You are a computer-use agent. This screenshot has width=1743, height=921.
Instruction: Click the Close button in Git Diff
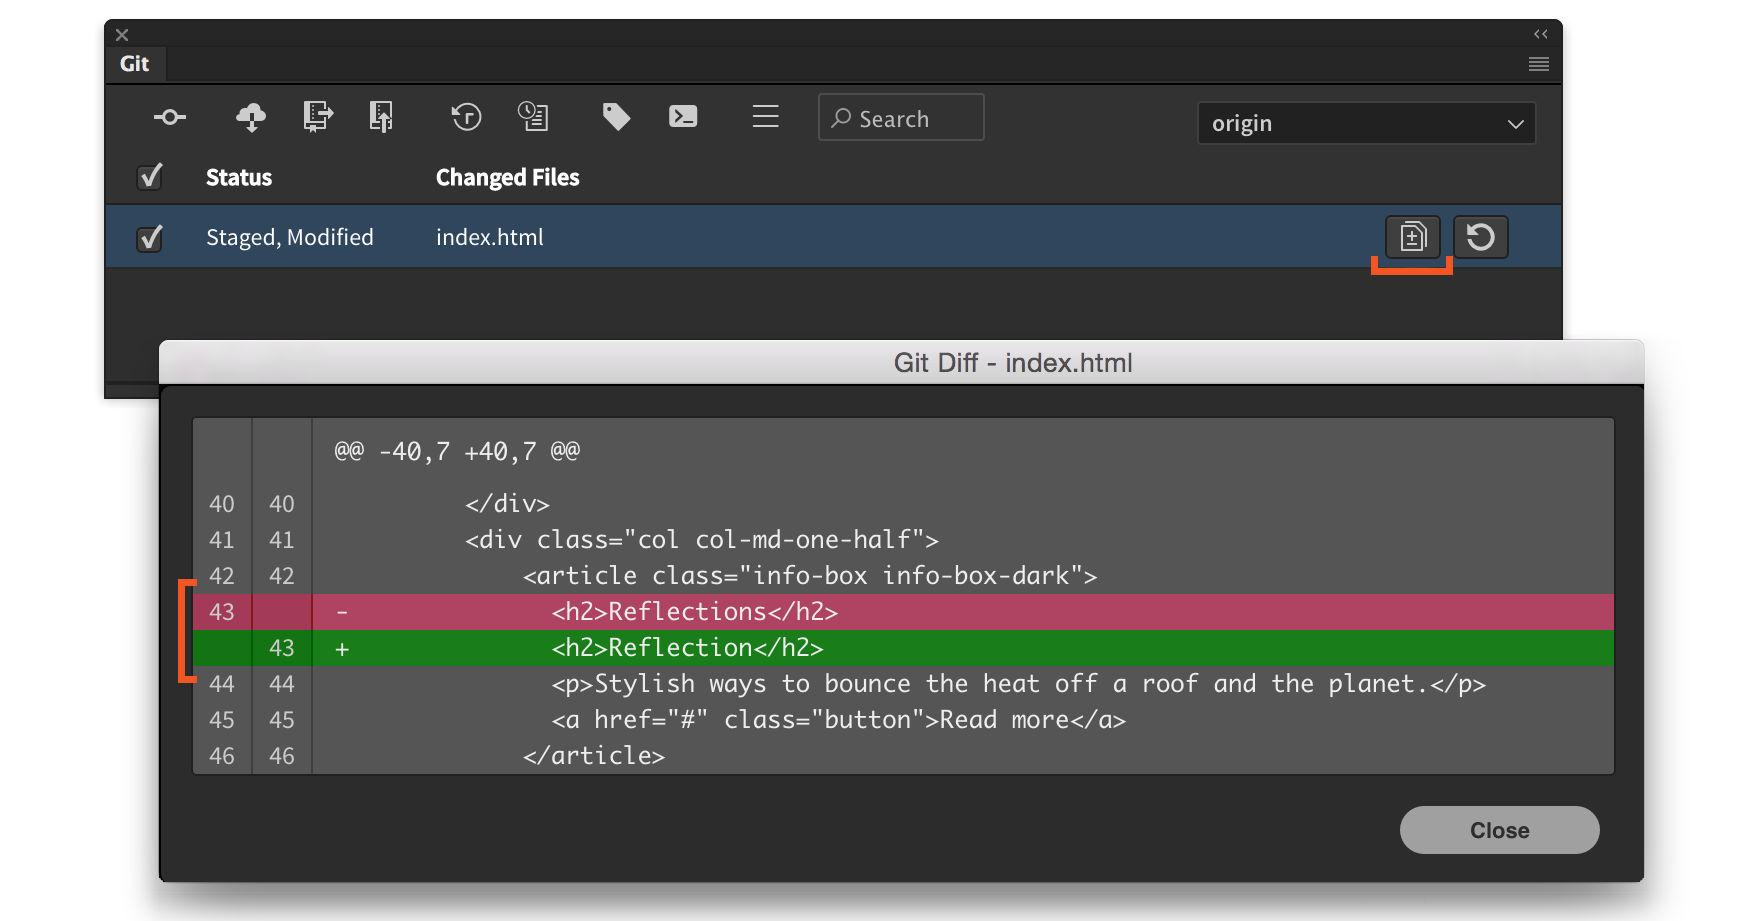click(x=1500, y=830)
